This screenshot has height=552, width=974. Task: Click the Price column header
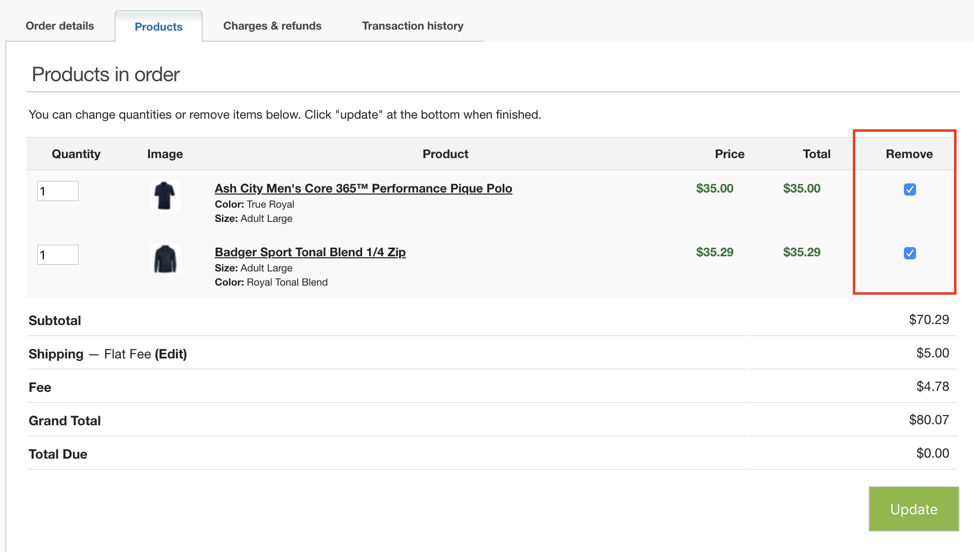coord(729,154)
